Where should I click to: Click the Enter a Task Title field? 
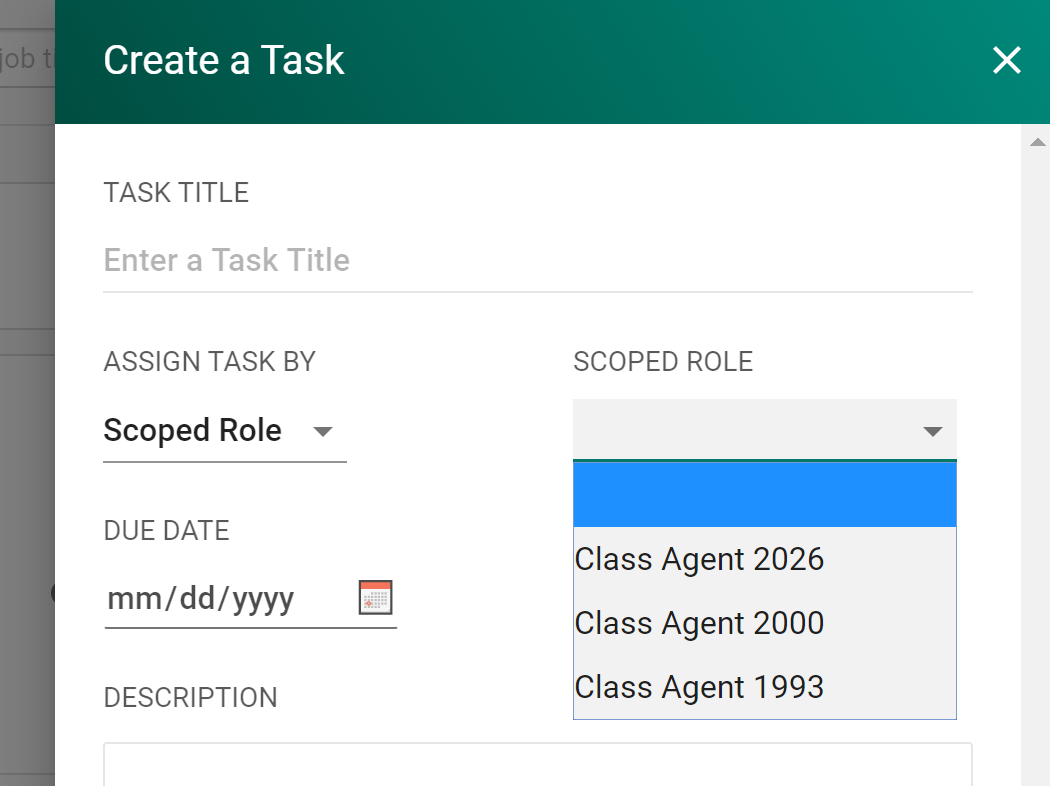coord(537,261)
